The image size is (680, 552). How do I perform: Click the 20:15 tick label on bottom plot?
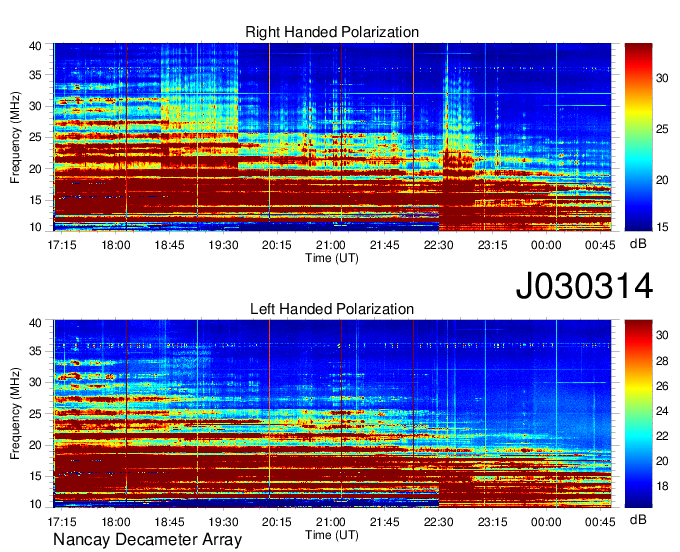(x=277, y=522)
